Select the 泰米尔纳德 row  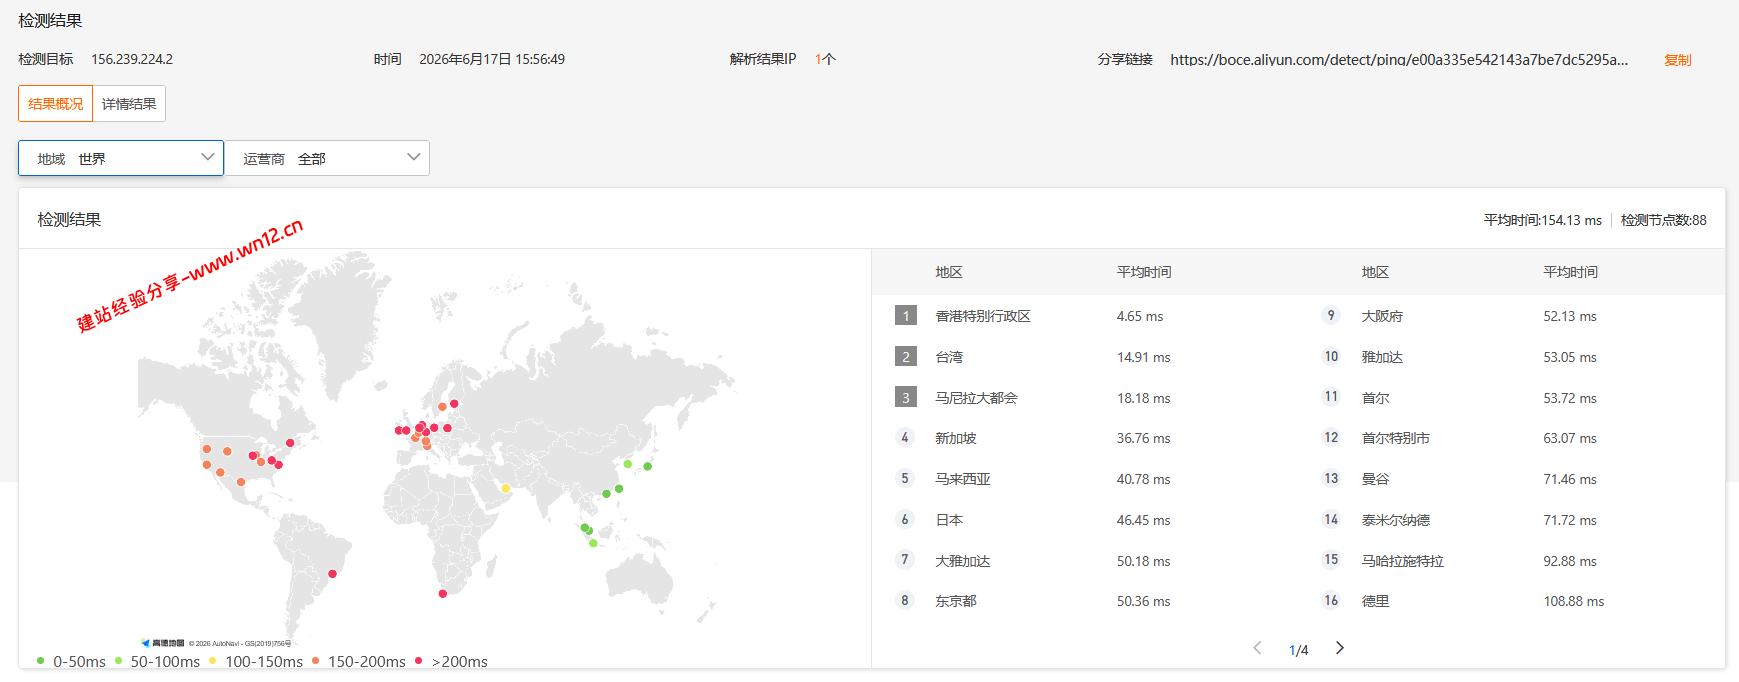tap(1512, 520)
